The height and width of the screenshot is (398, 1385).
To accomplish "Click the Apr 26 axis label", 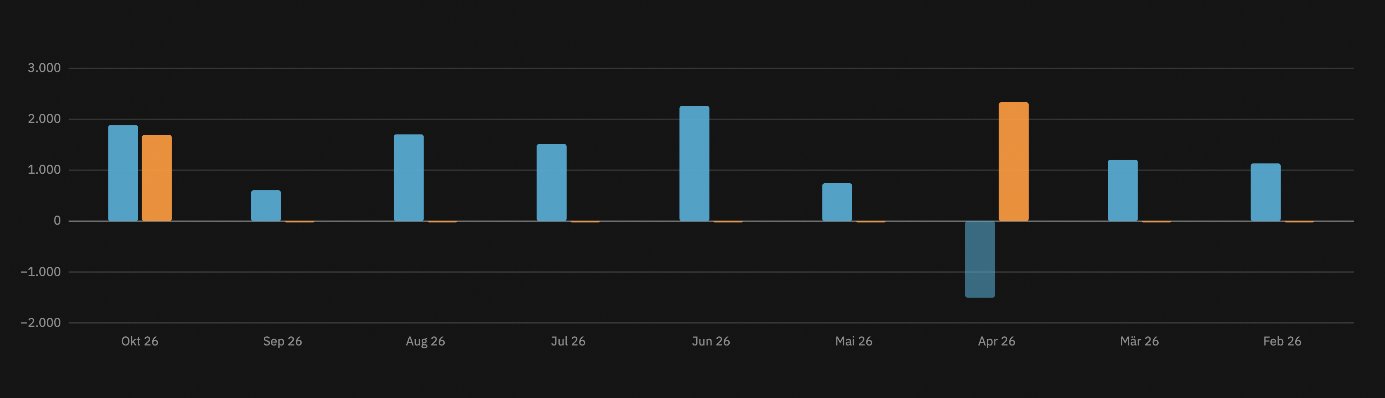I will [997, 341].
